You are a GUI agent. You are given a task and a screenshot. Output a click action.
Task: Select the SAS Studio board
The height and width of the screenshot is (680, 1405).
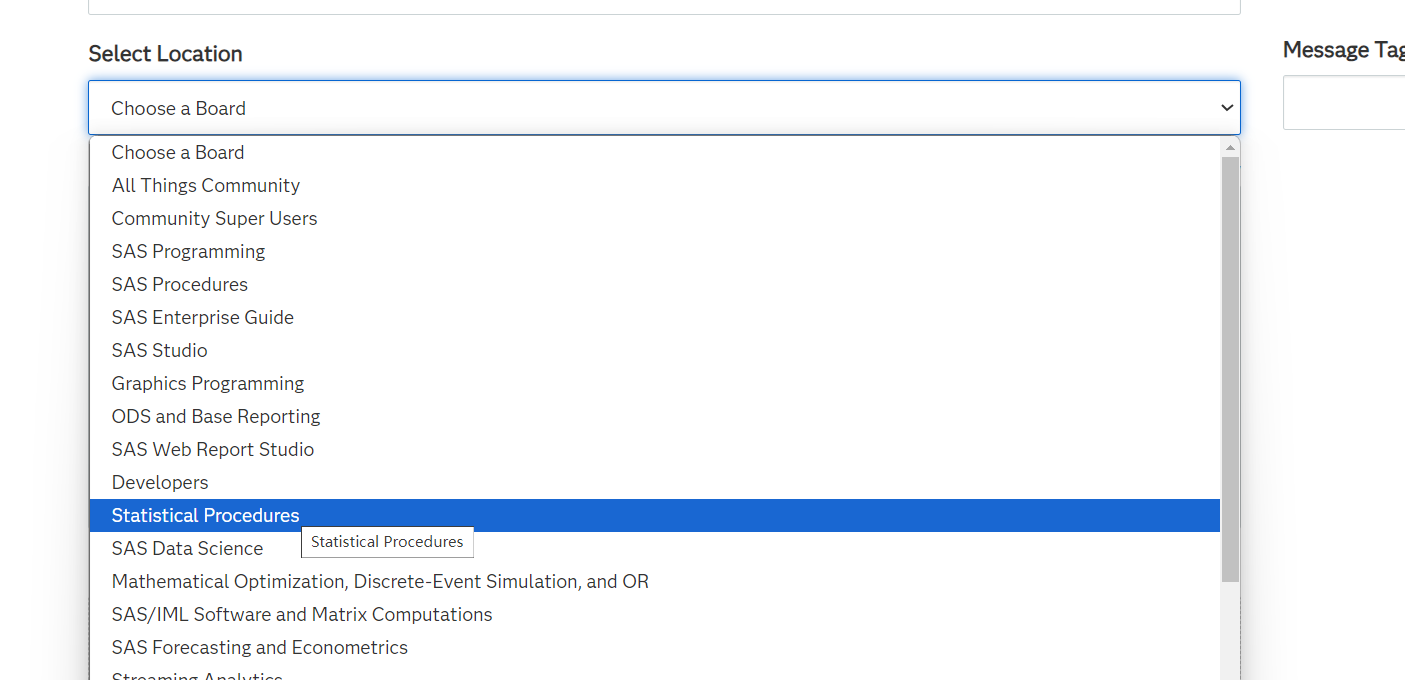pyautogui.click(x=159, y=350)
